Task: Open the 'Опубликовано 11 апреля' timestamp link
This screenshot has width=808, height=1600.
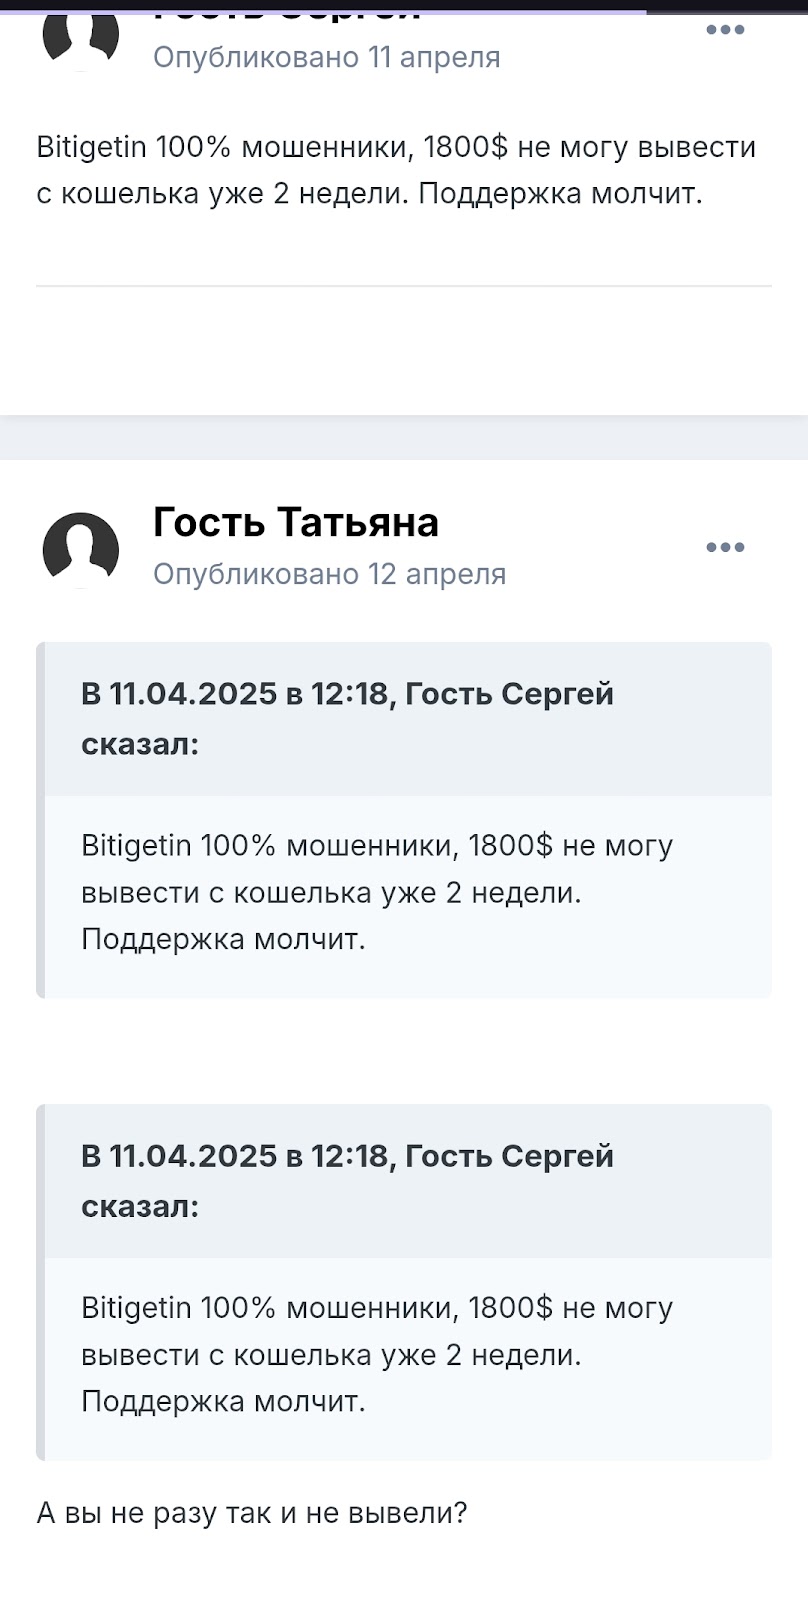Action: click(x=326, y=57)
